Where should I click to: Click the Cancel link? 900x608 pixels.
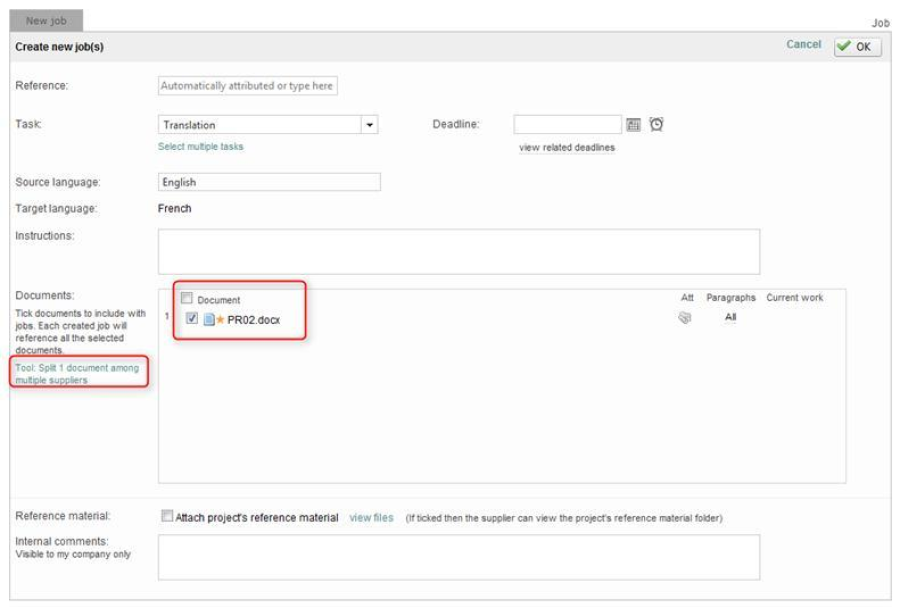pos(803,45)
